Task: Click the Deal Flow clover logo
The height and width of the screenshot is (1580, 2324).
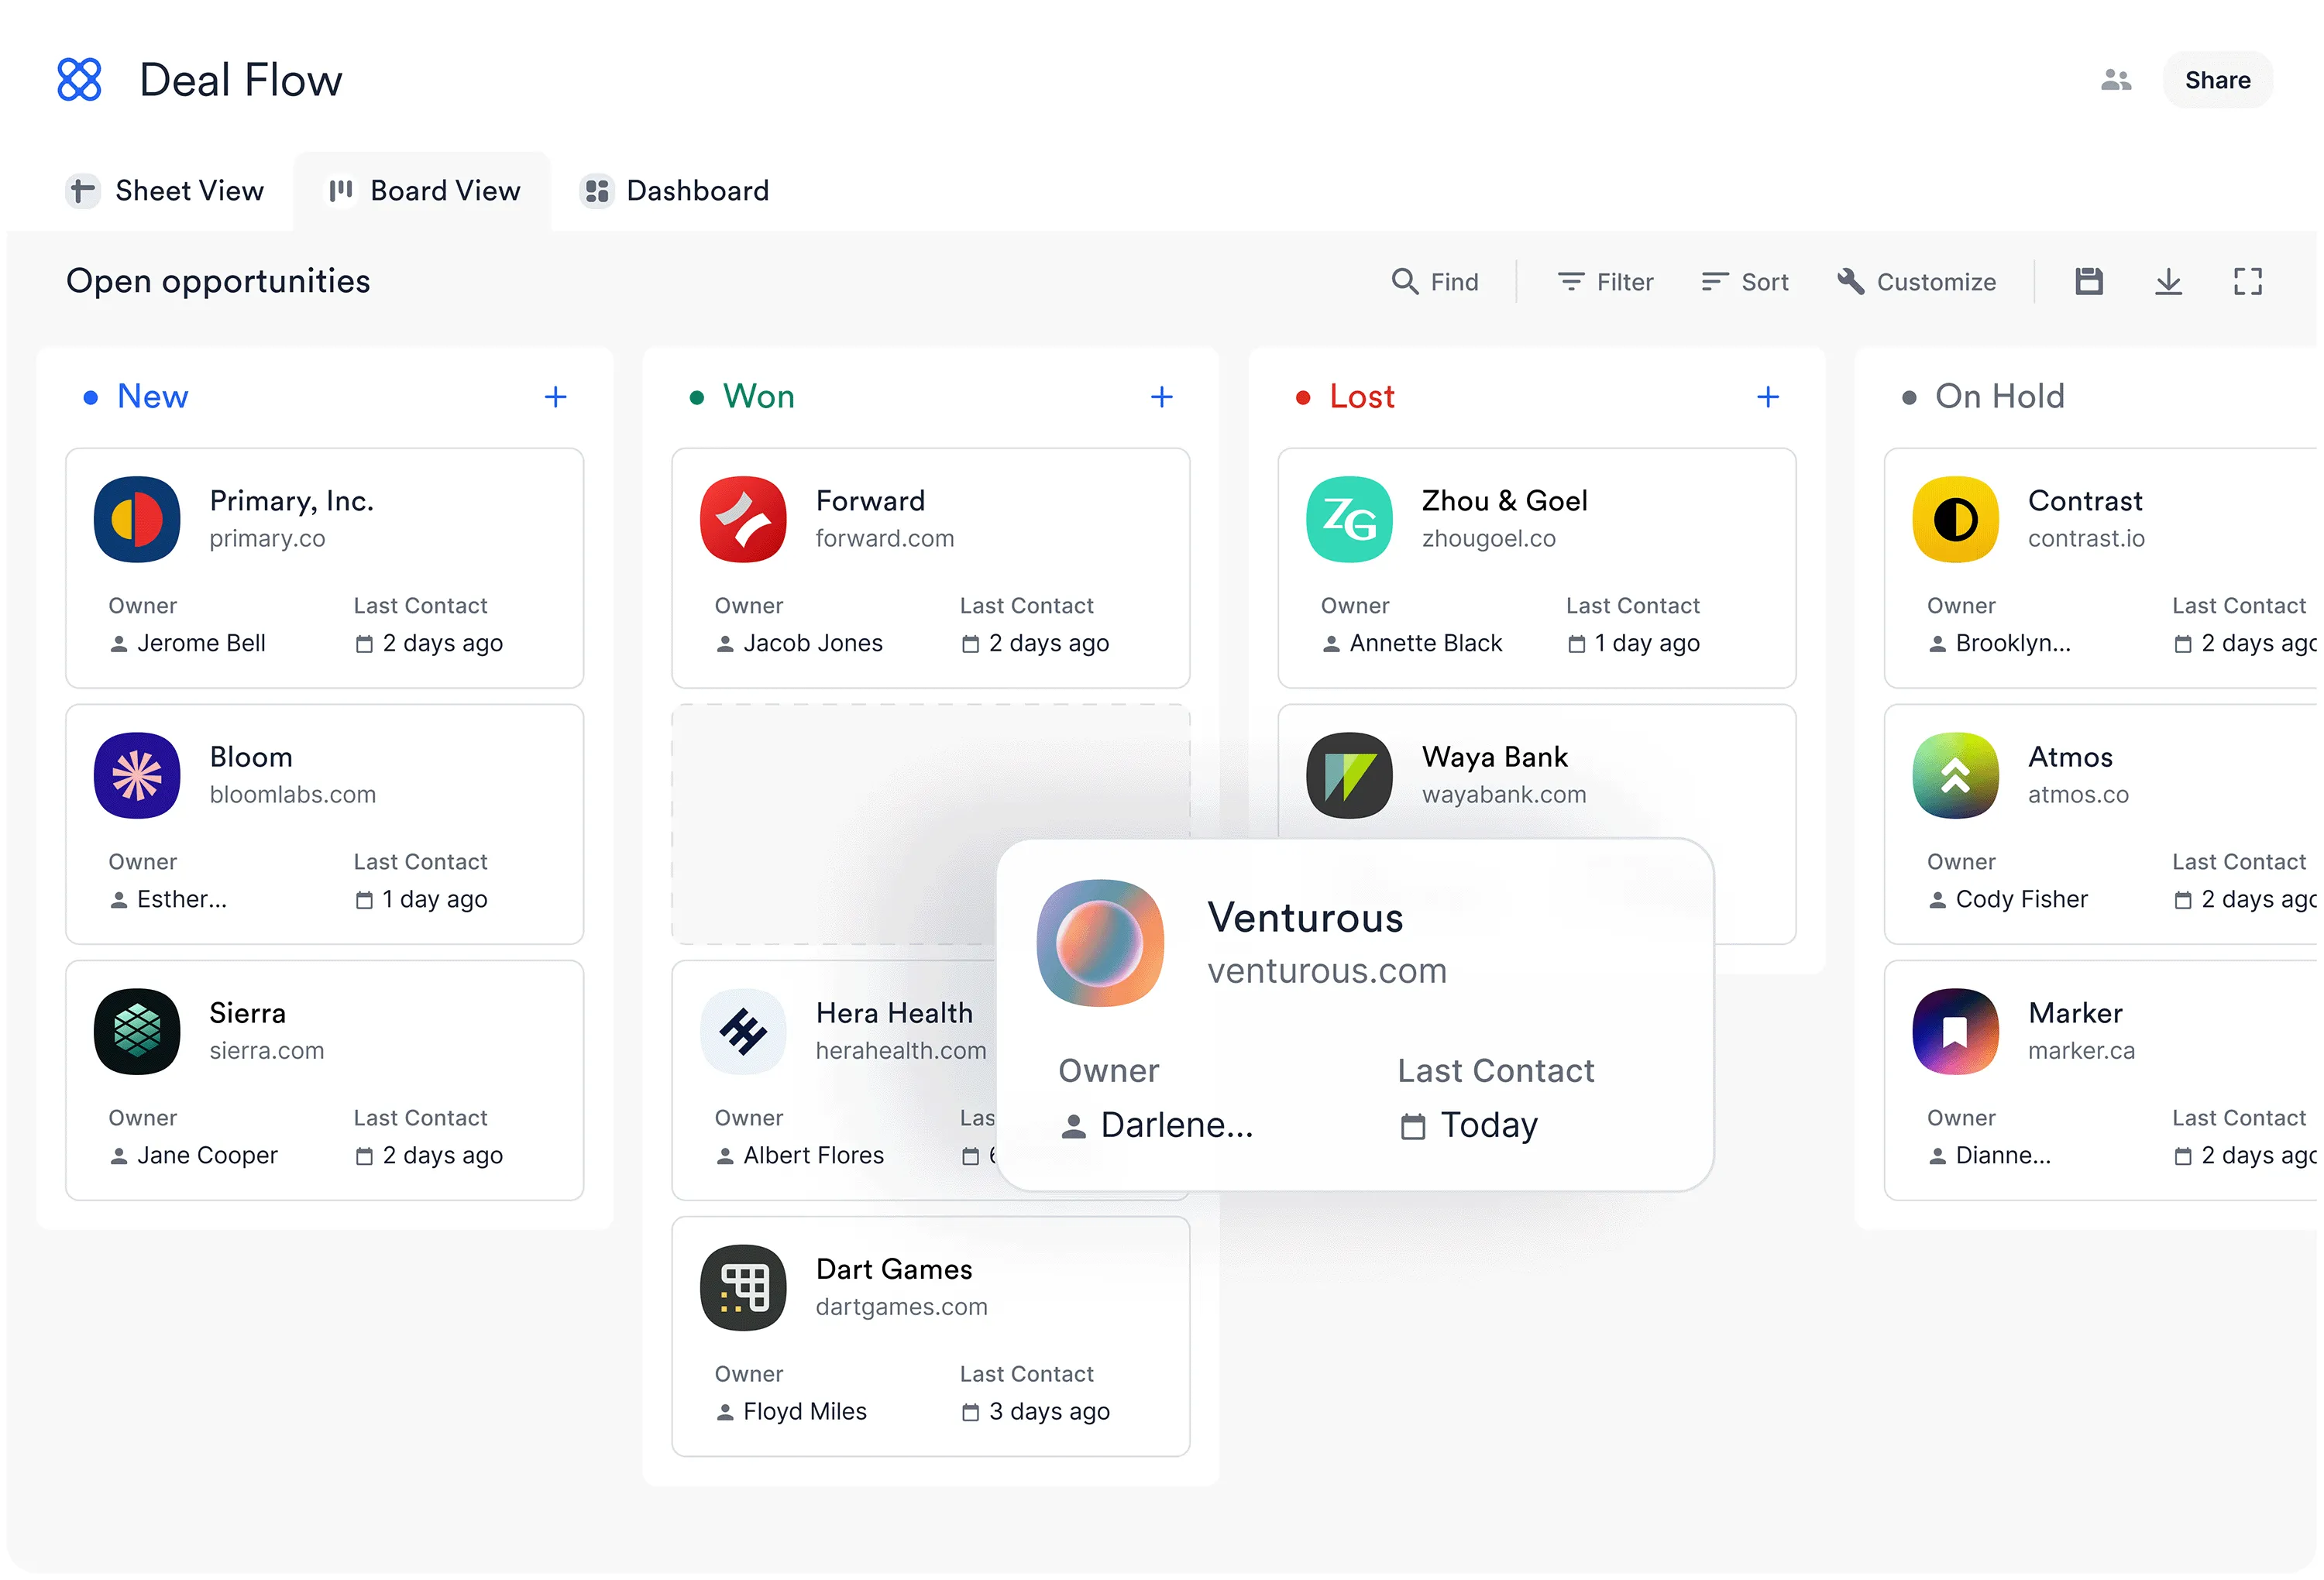Action: (x=79, y=80)
